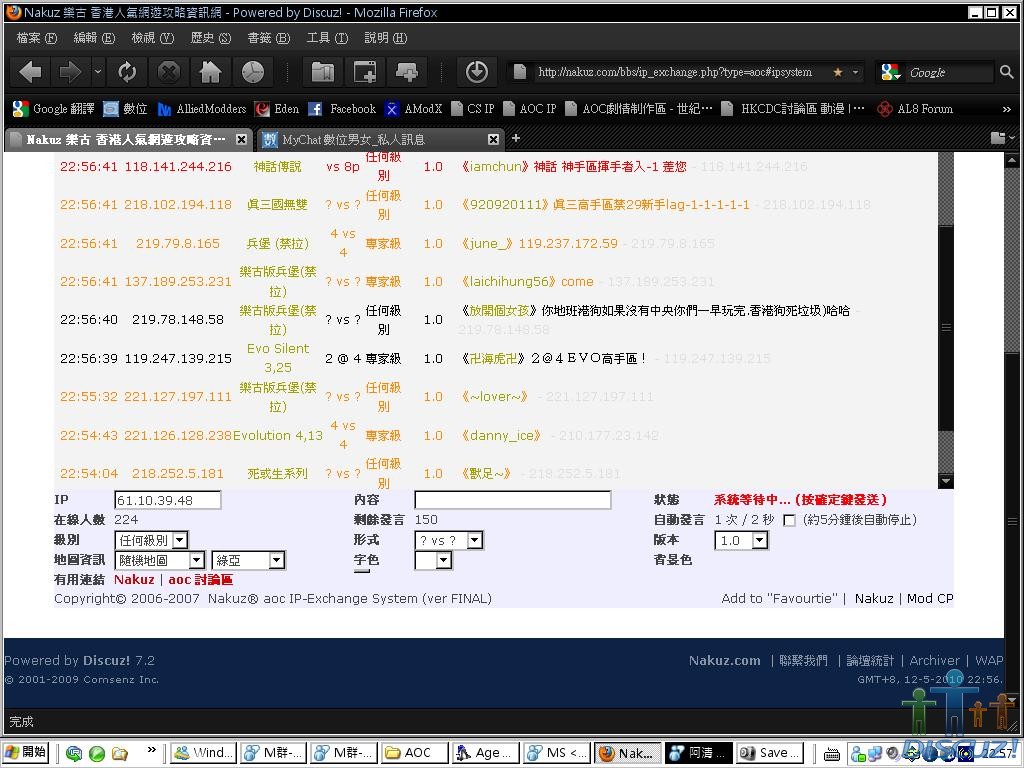The width and height of the screenshot is (1024, 768).
Task: Click the Facebook bookmark link
Action: pos(343,109)
